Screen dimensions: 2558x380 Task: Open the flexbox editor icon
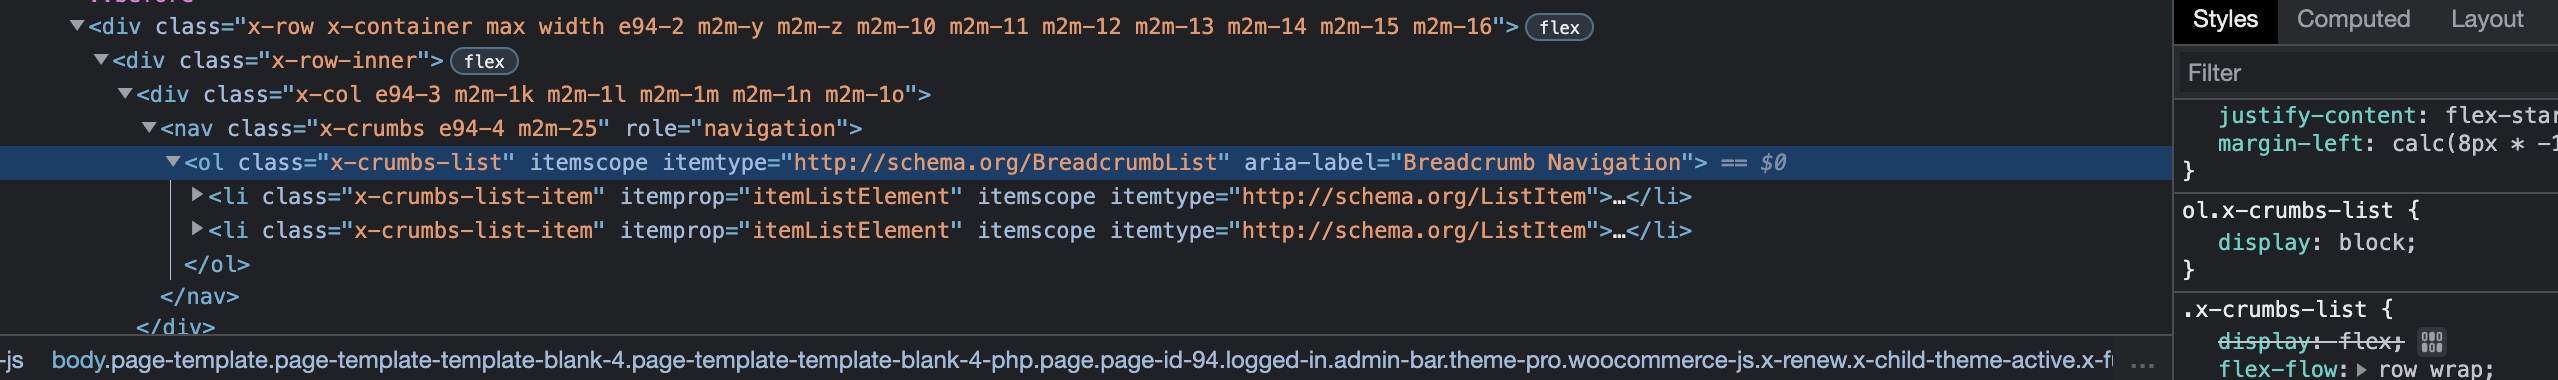pyautogui.click(x=2432, y=342)
